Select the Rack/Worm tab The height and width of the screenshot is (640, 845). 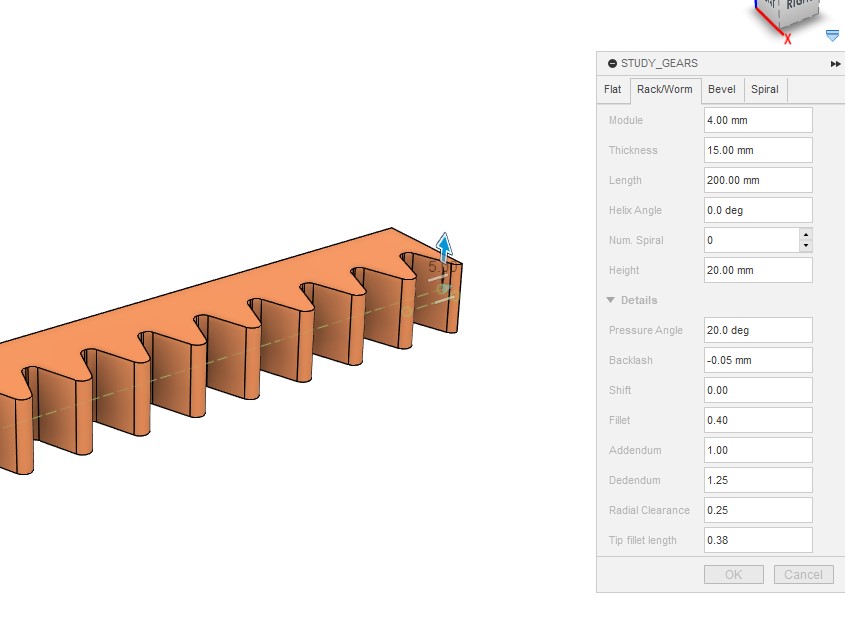pyautogui.click(x=664, y=90)
